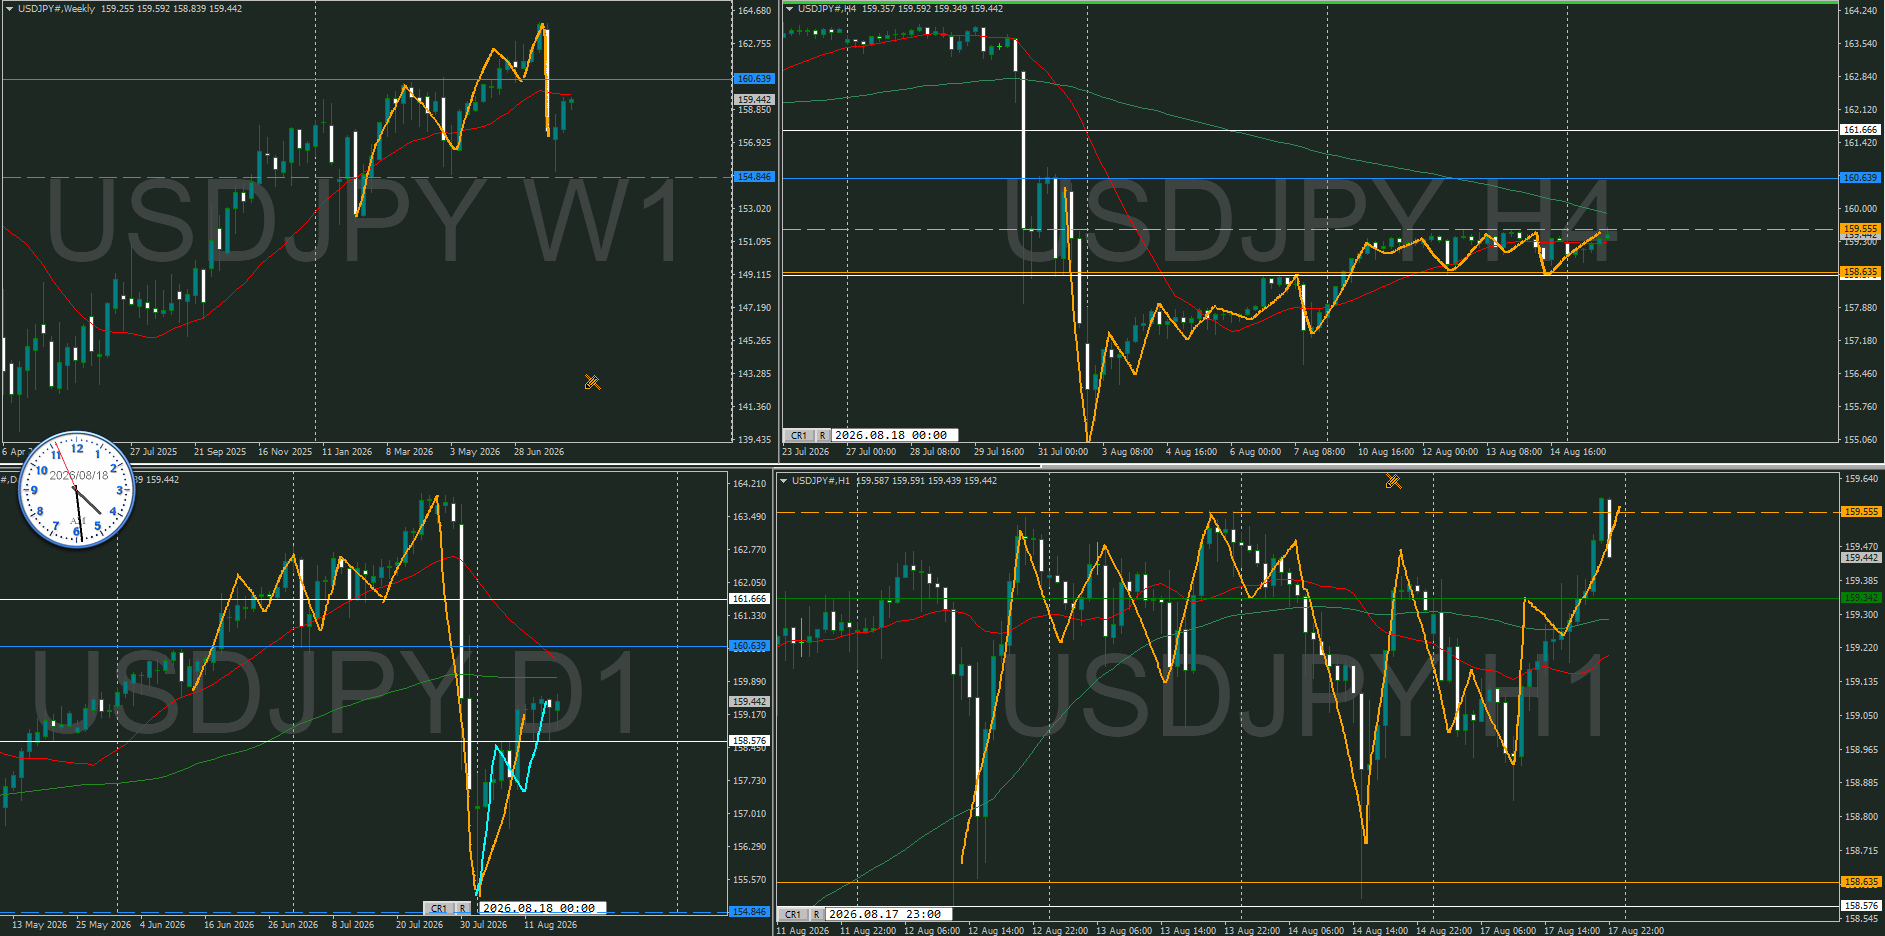The width and height of the screenshot is (1885, 936).
Task: Click the R button on the H1 chart
Action: tap(816, 914)
